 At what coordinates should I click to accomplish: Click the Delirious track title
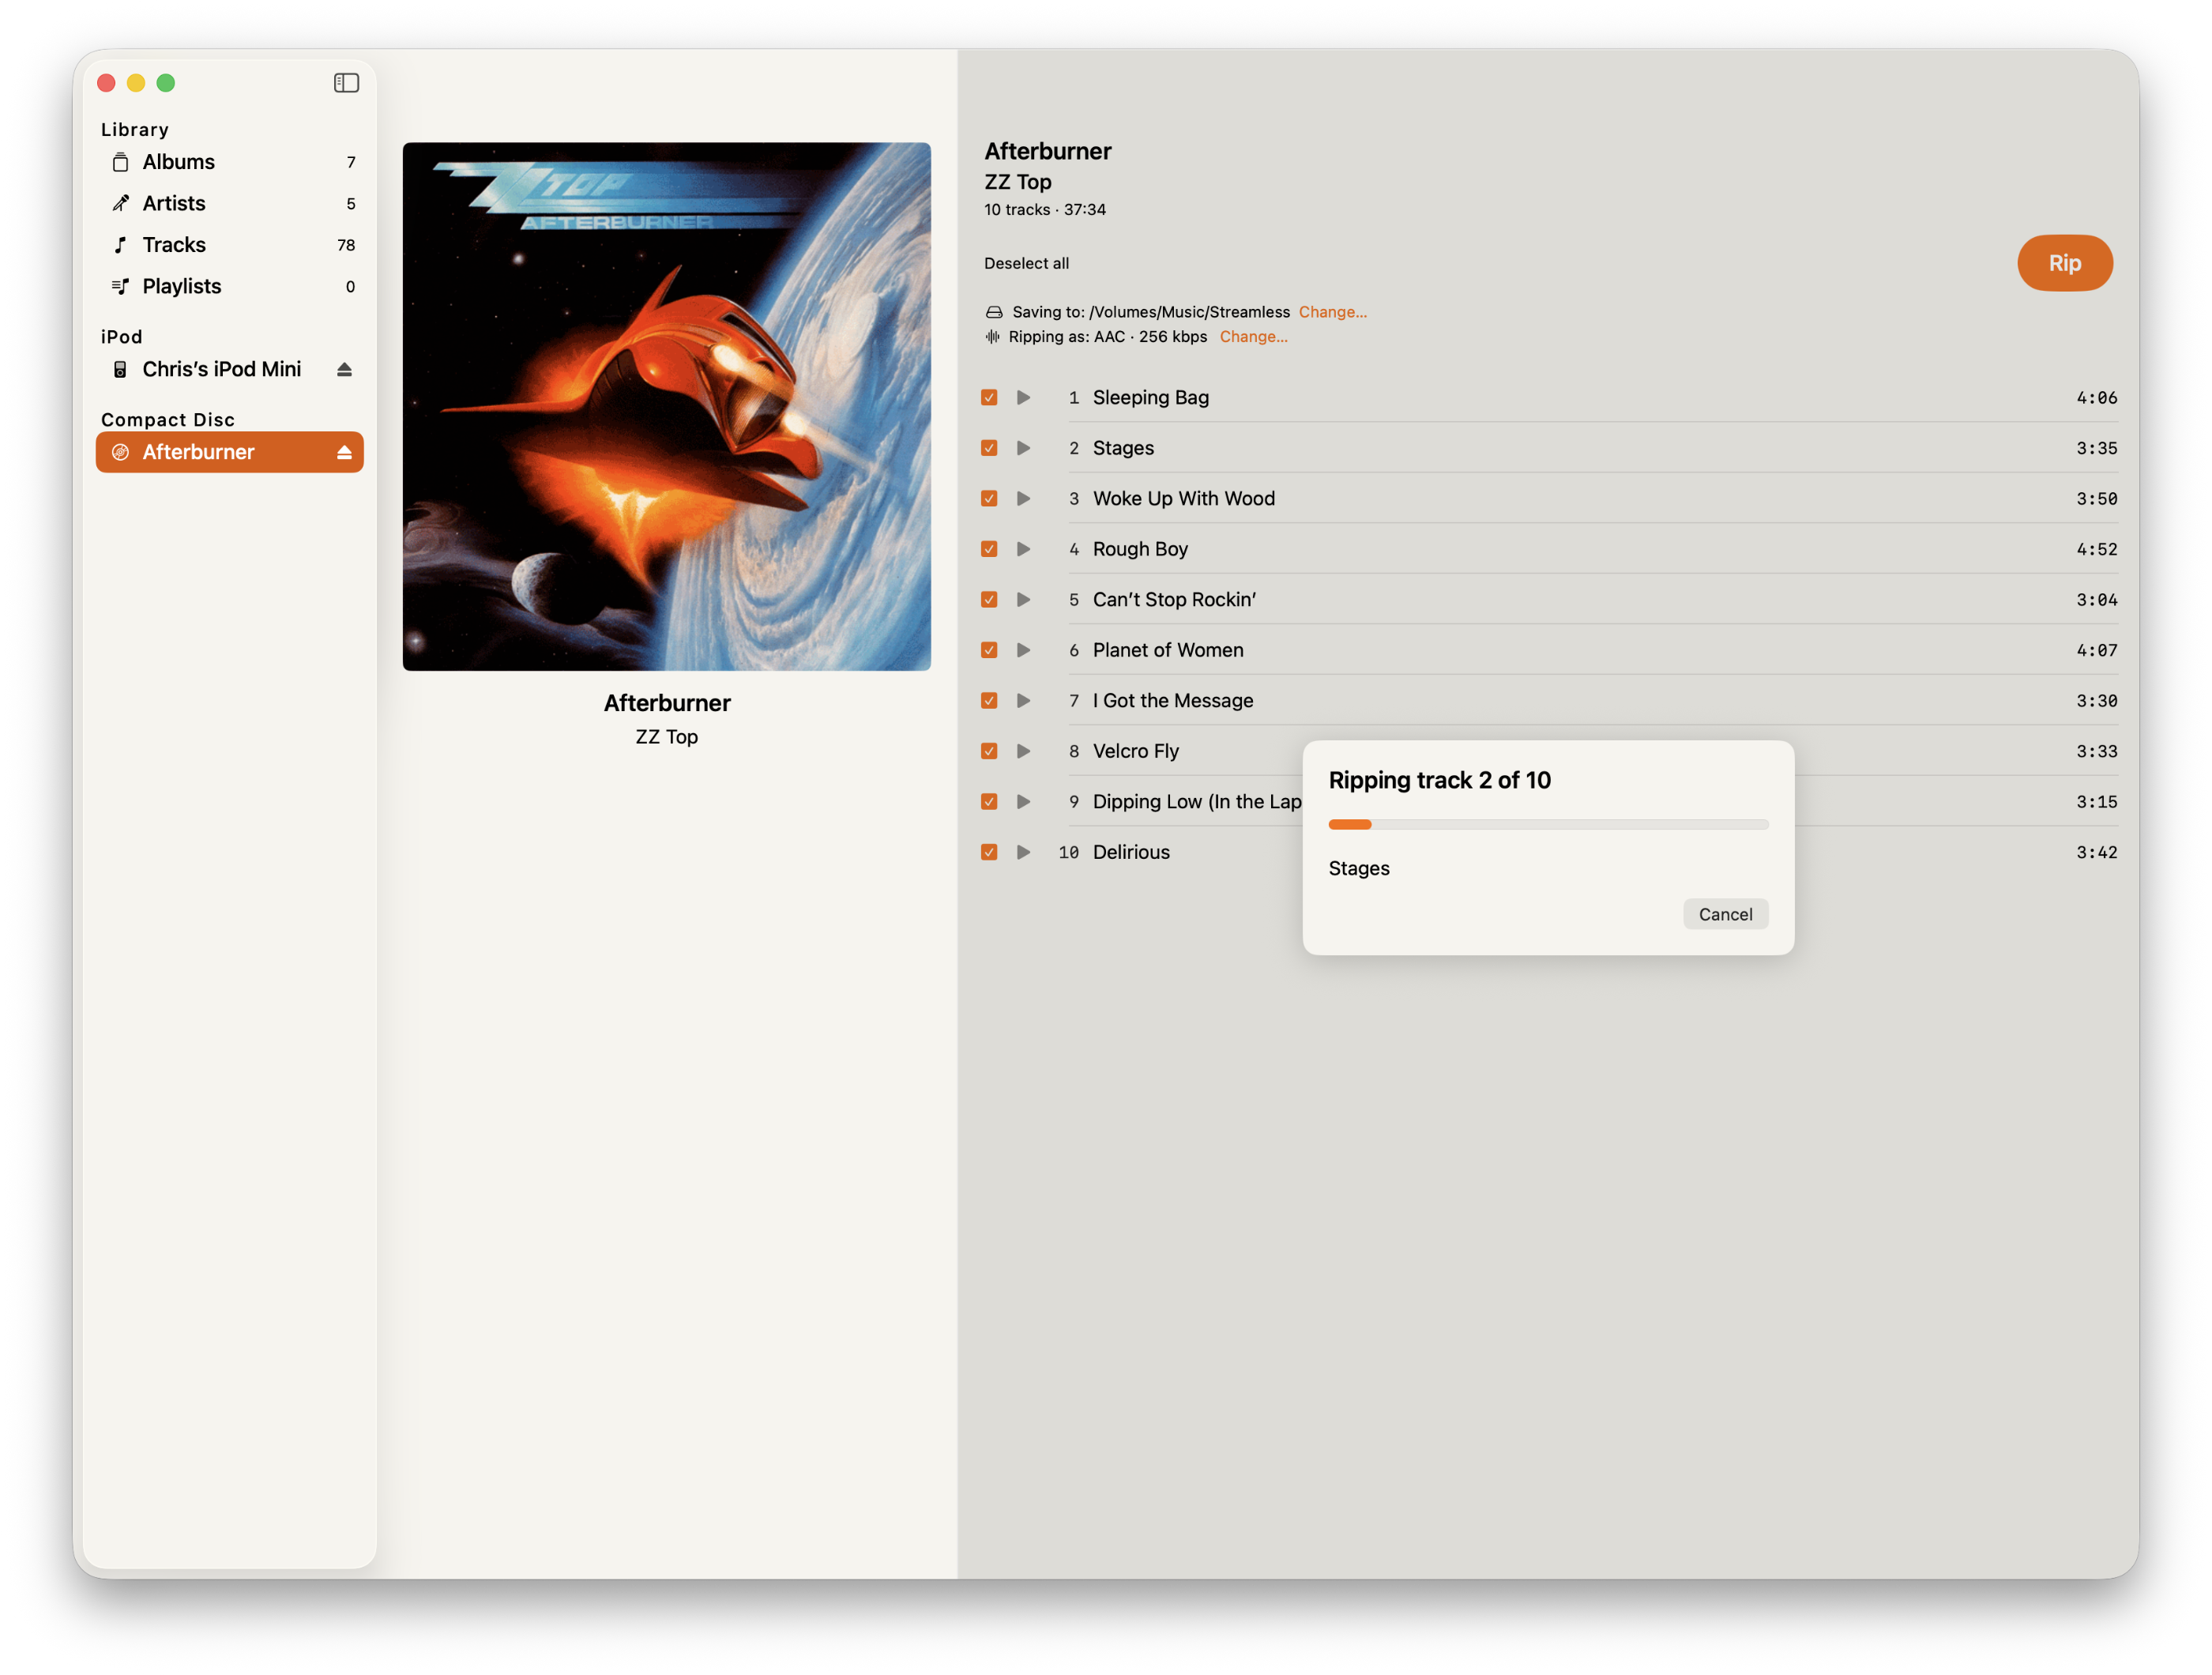click(x=1131, y=852)
